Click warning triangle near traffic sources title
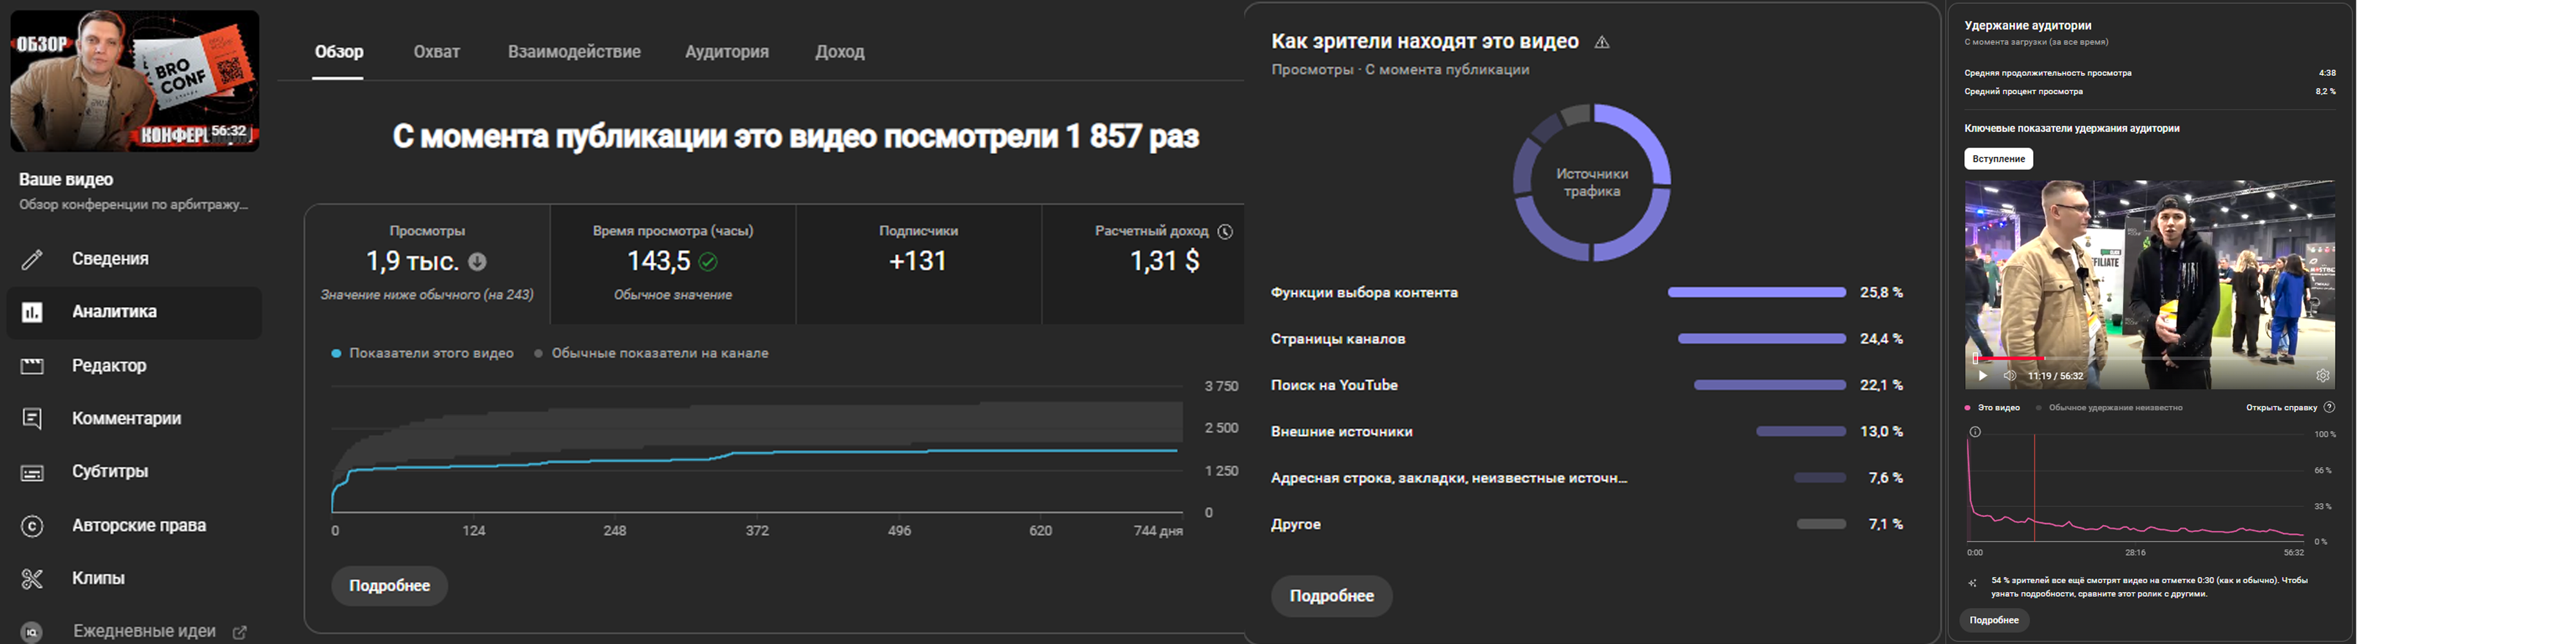 point(1602,42)
